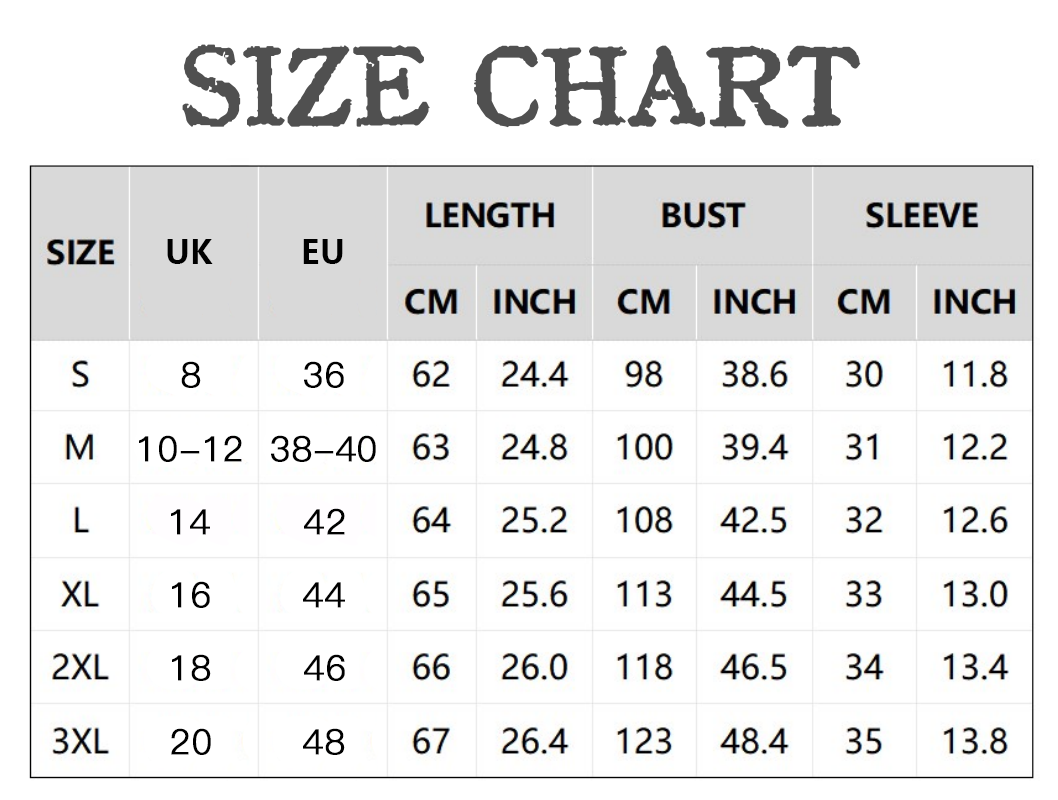
Task: Click the SLEEVE header cell
Action: (921, 216)
